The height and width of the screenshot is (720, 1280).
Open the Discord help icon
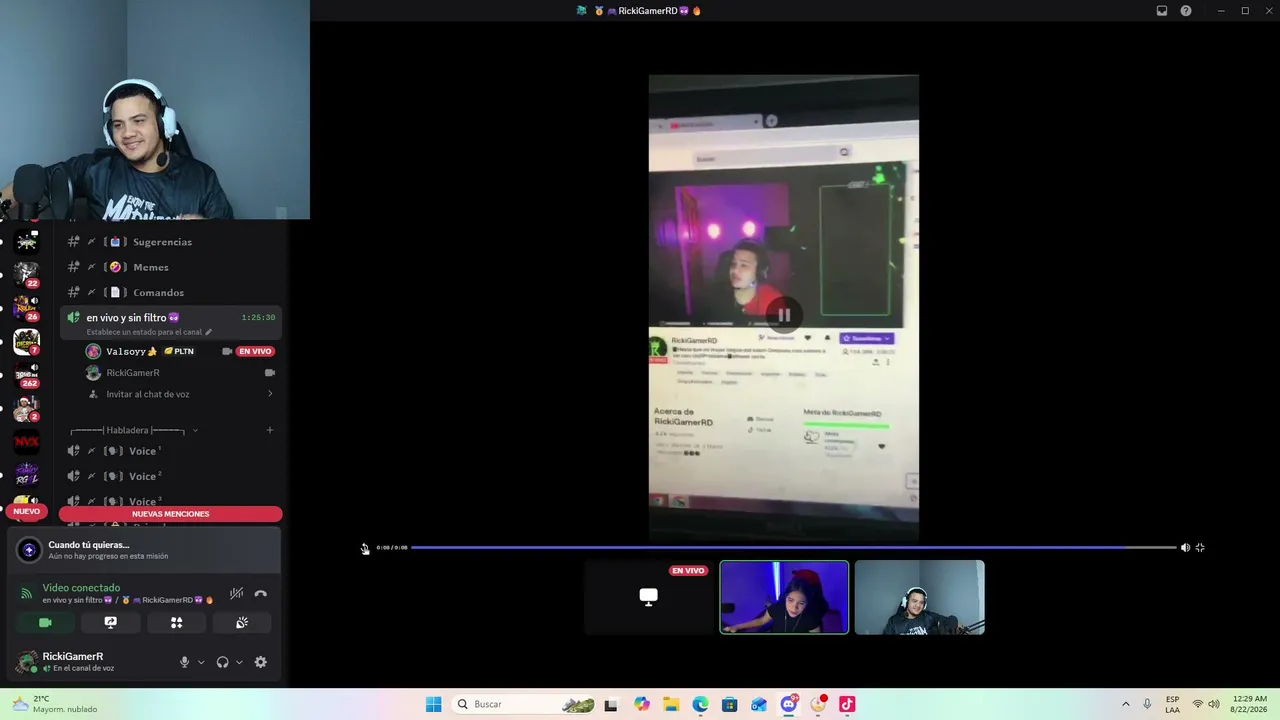point(1186,11)
